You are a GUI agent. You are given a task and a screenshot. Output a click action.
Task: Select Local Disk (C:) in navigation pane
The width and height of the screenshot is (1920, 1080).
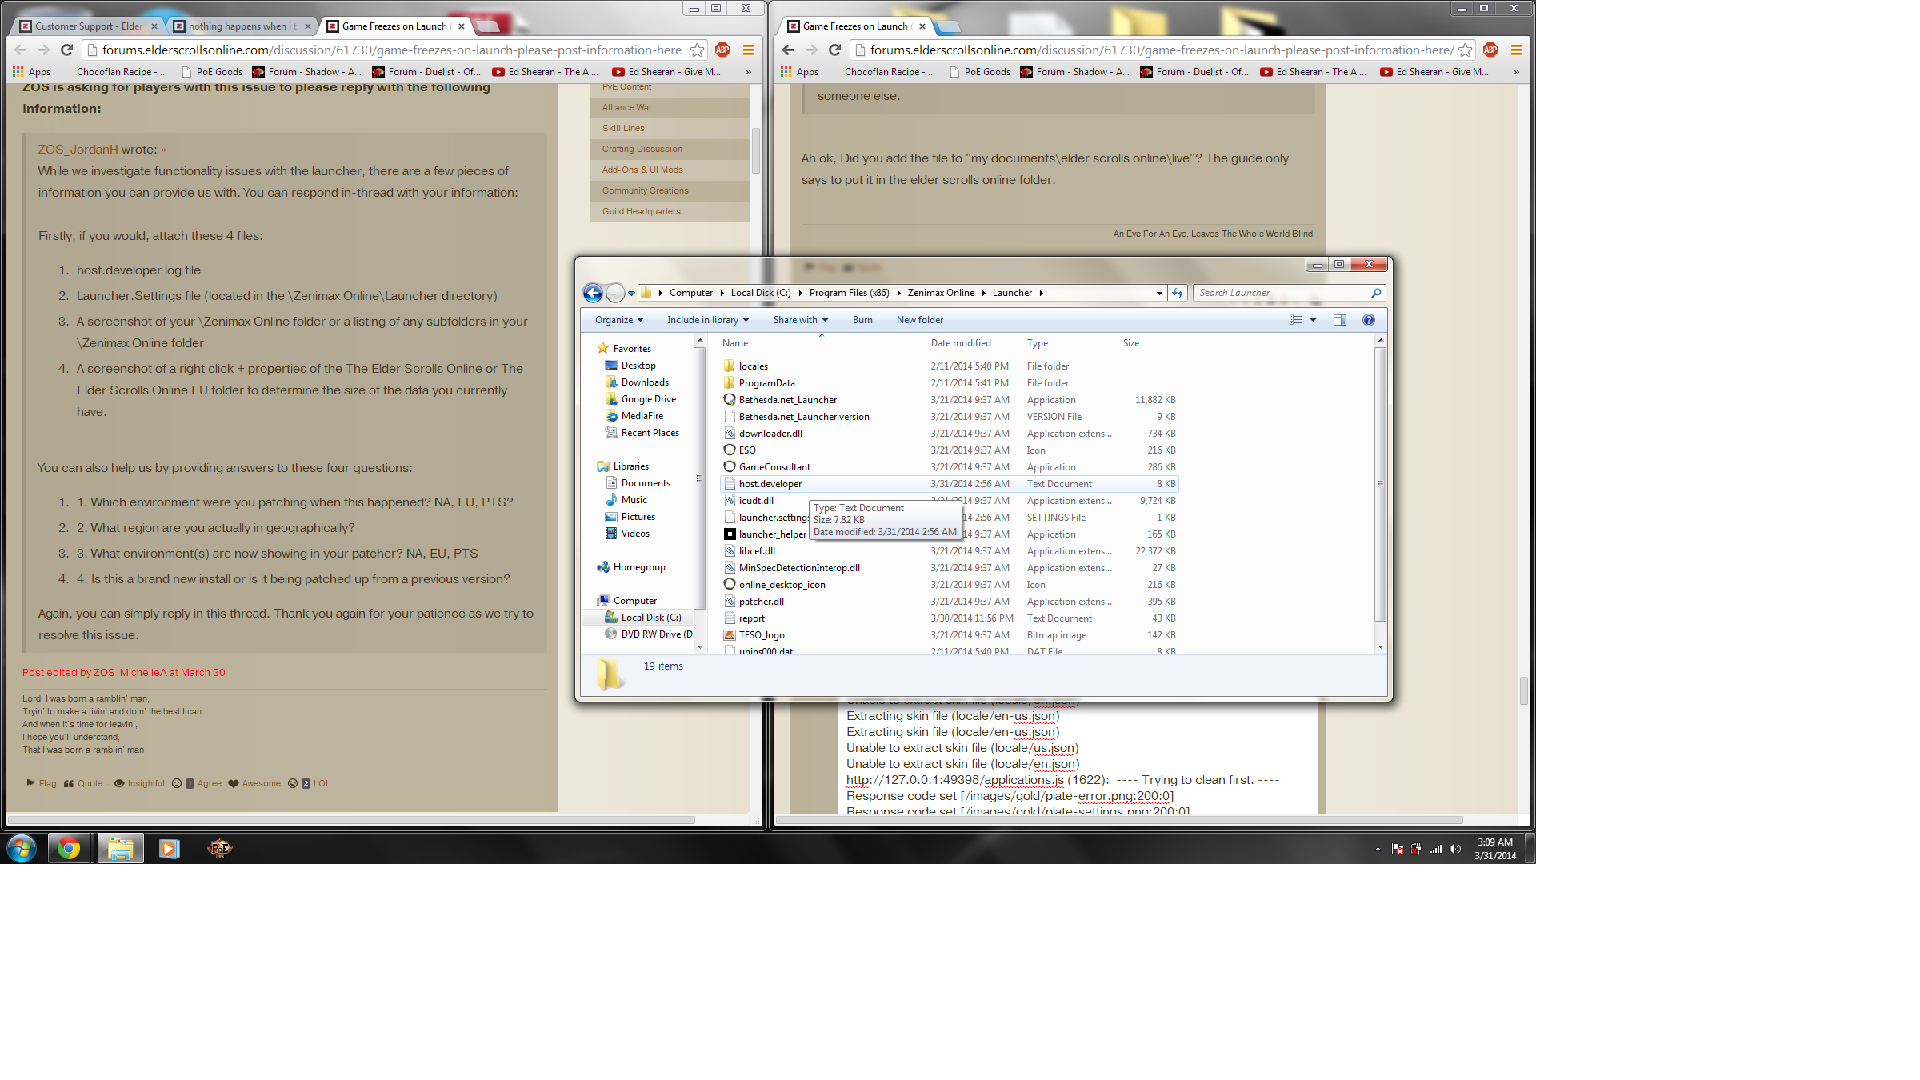pyautogui.click(x=651, y=618)
